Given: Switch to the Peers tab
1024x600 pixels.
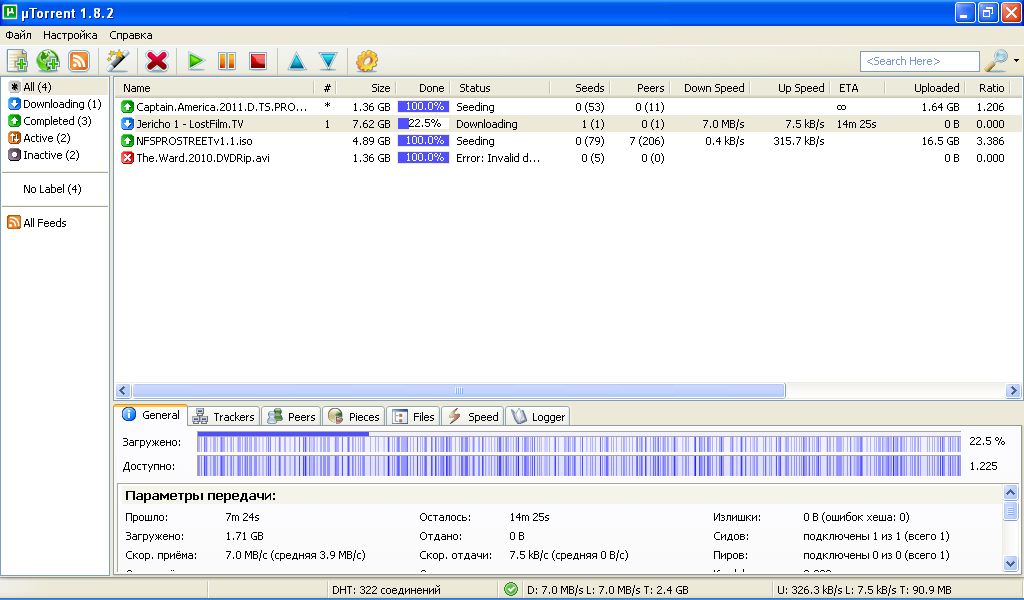Looking at the screenshot, I should (291, 417).
